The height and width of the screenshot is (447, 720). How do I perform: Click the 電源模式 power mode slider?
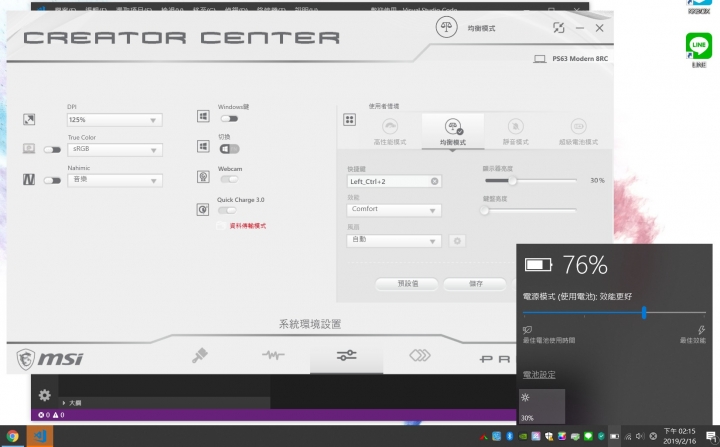click(614, 313)
